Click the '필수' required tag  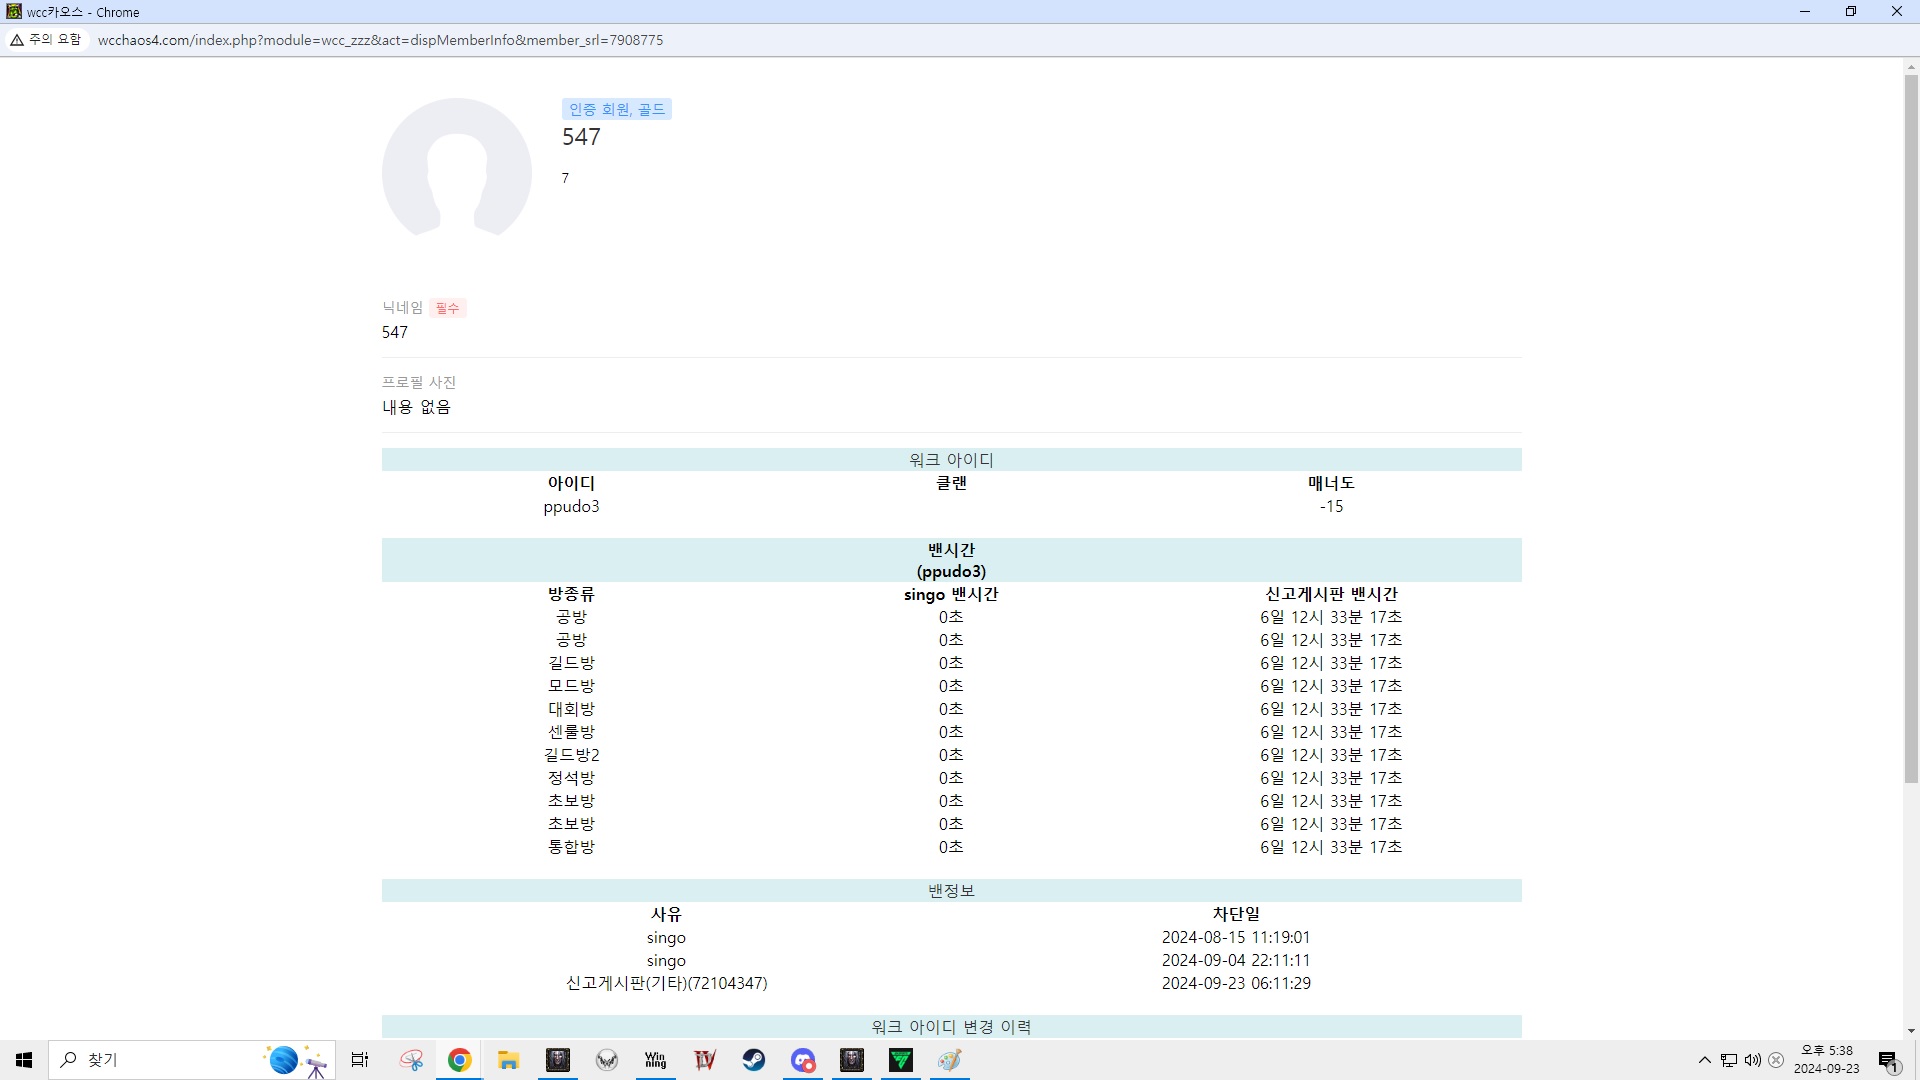click(x=447, y=308)
